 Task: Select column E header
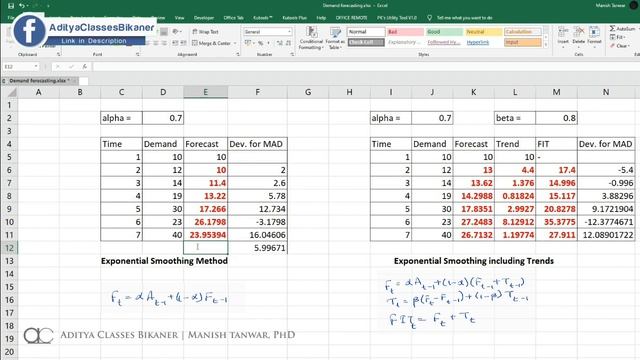[x=205, y=92]
